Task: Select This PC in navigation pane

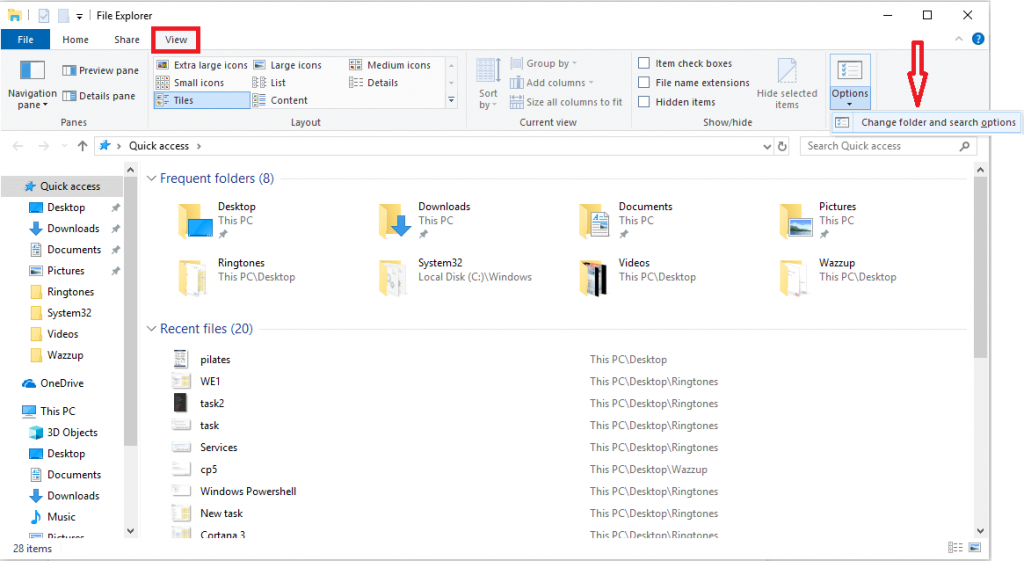Action: (x=49, y=411)
